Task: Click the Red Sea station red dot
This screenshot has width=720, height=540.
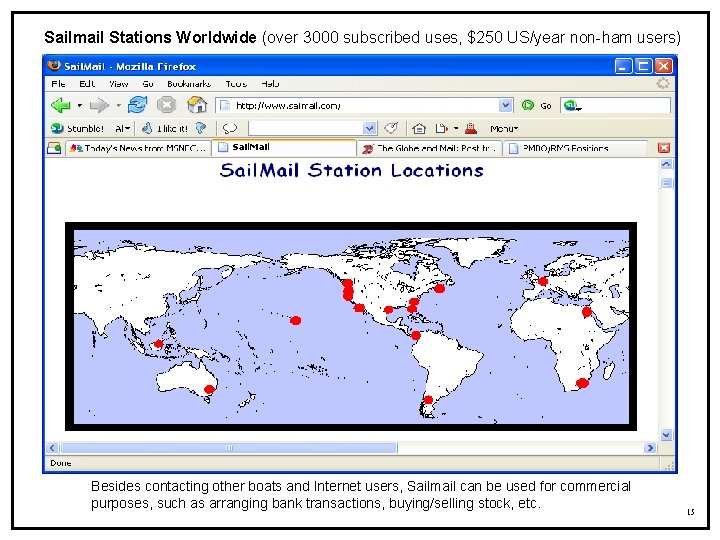Action: pos(587,312)
